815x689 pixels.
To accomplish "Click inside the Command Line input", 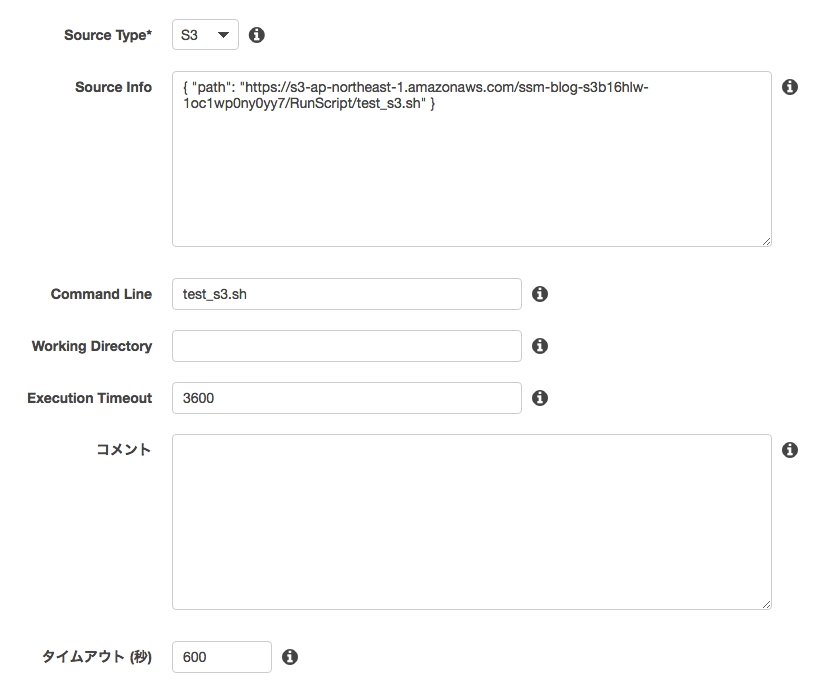I will [345, 294].
